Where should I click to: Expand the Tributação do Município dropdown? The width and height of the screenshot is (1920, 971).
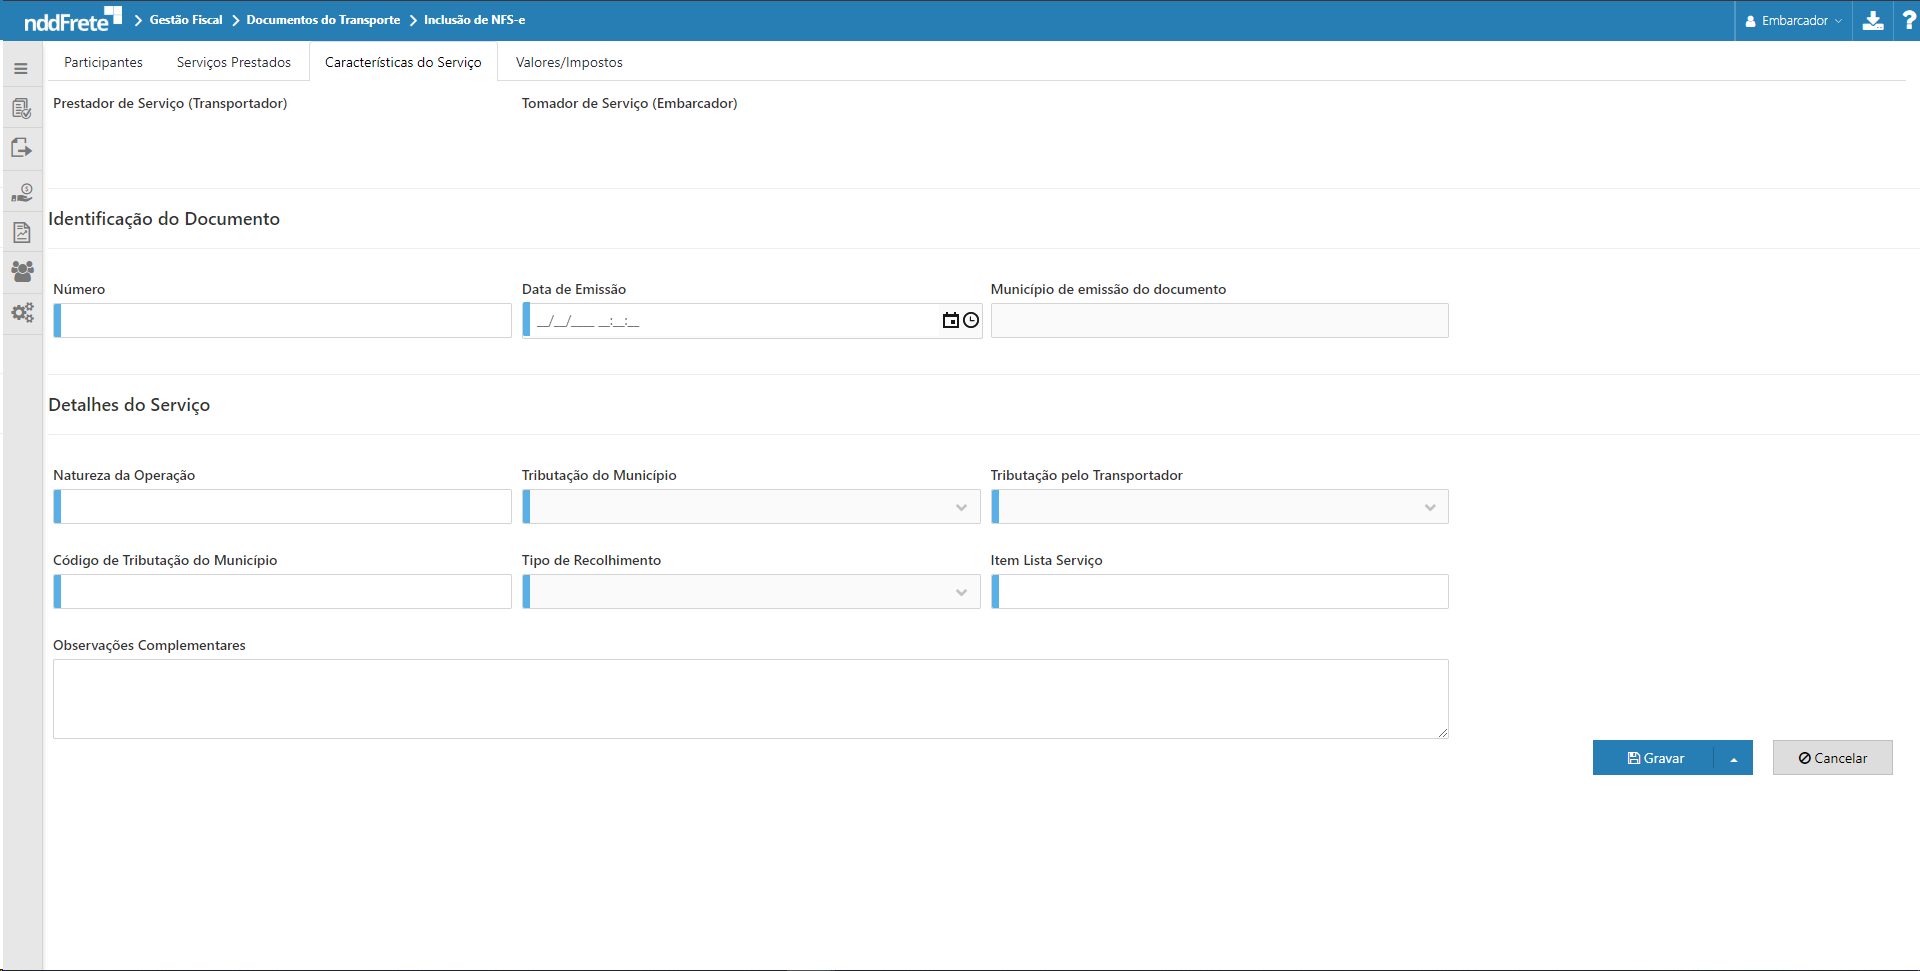coord(751,507)
